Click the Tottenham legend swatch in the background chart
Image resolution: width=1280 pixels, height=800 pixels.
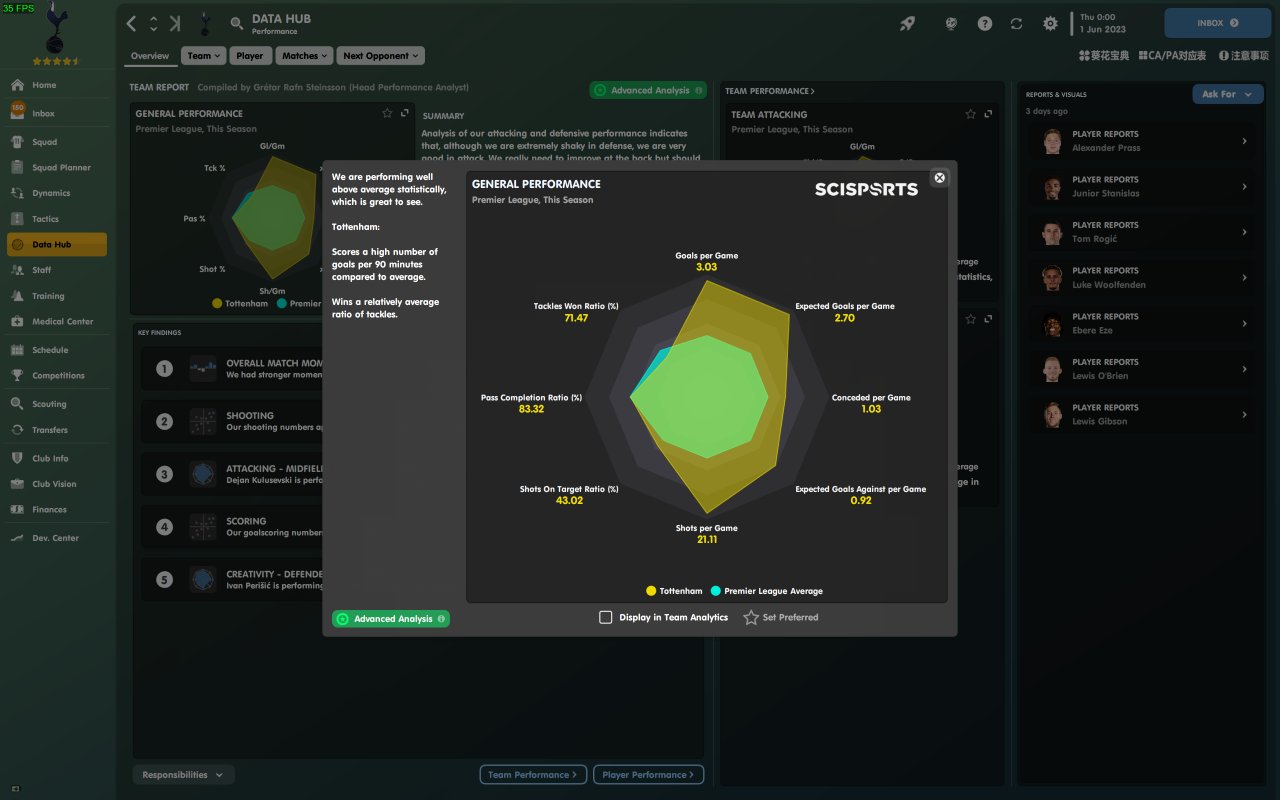[x=217, y=303]
